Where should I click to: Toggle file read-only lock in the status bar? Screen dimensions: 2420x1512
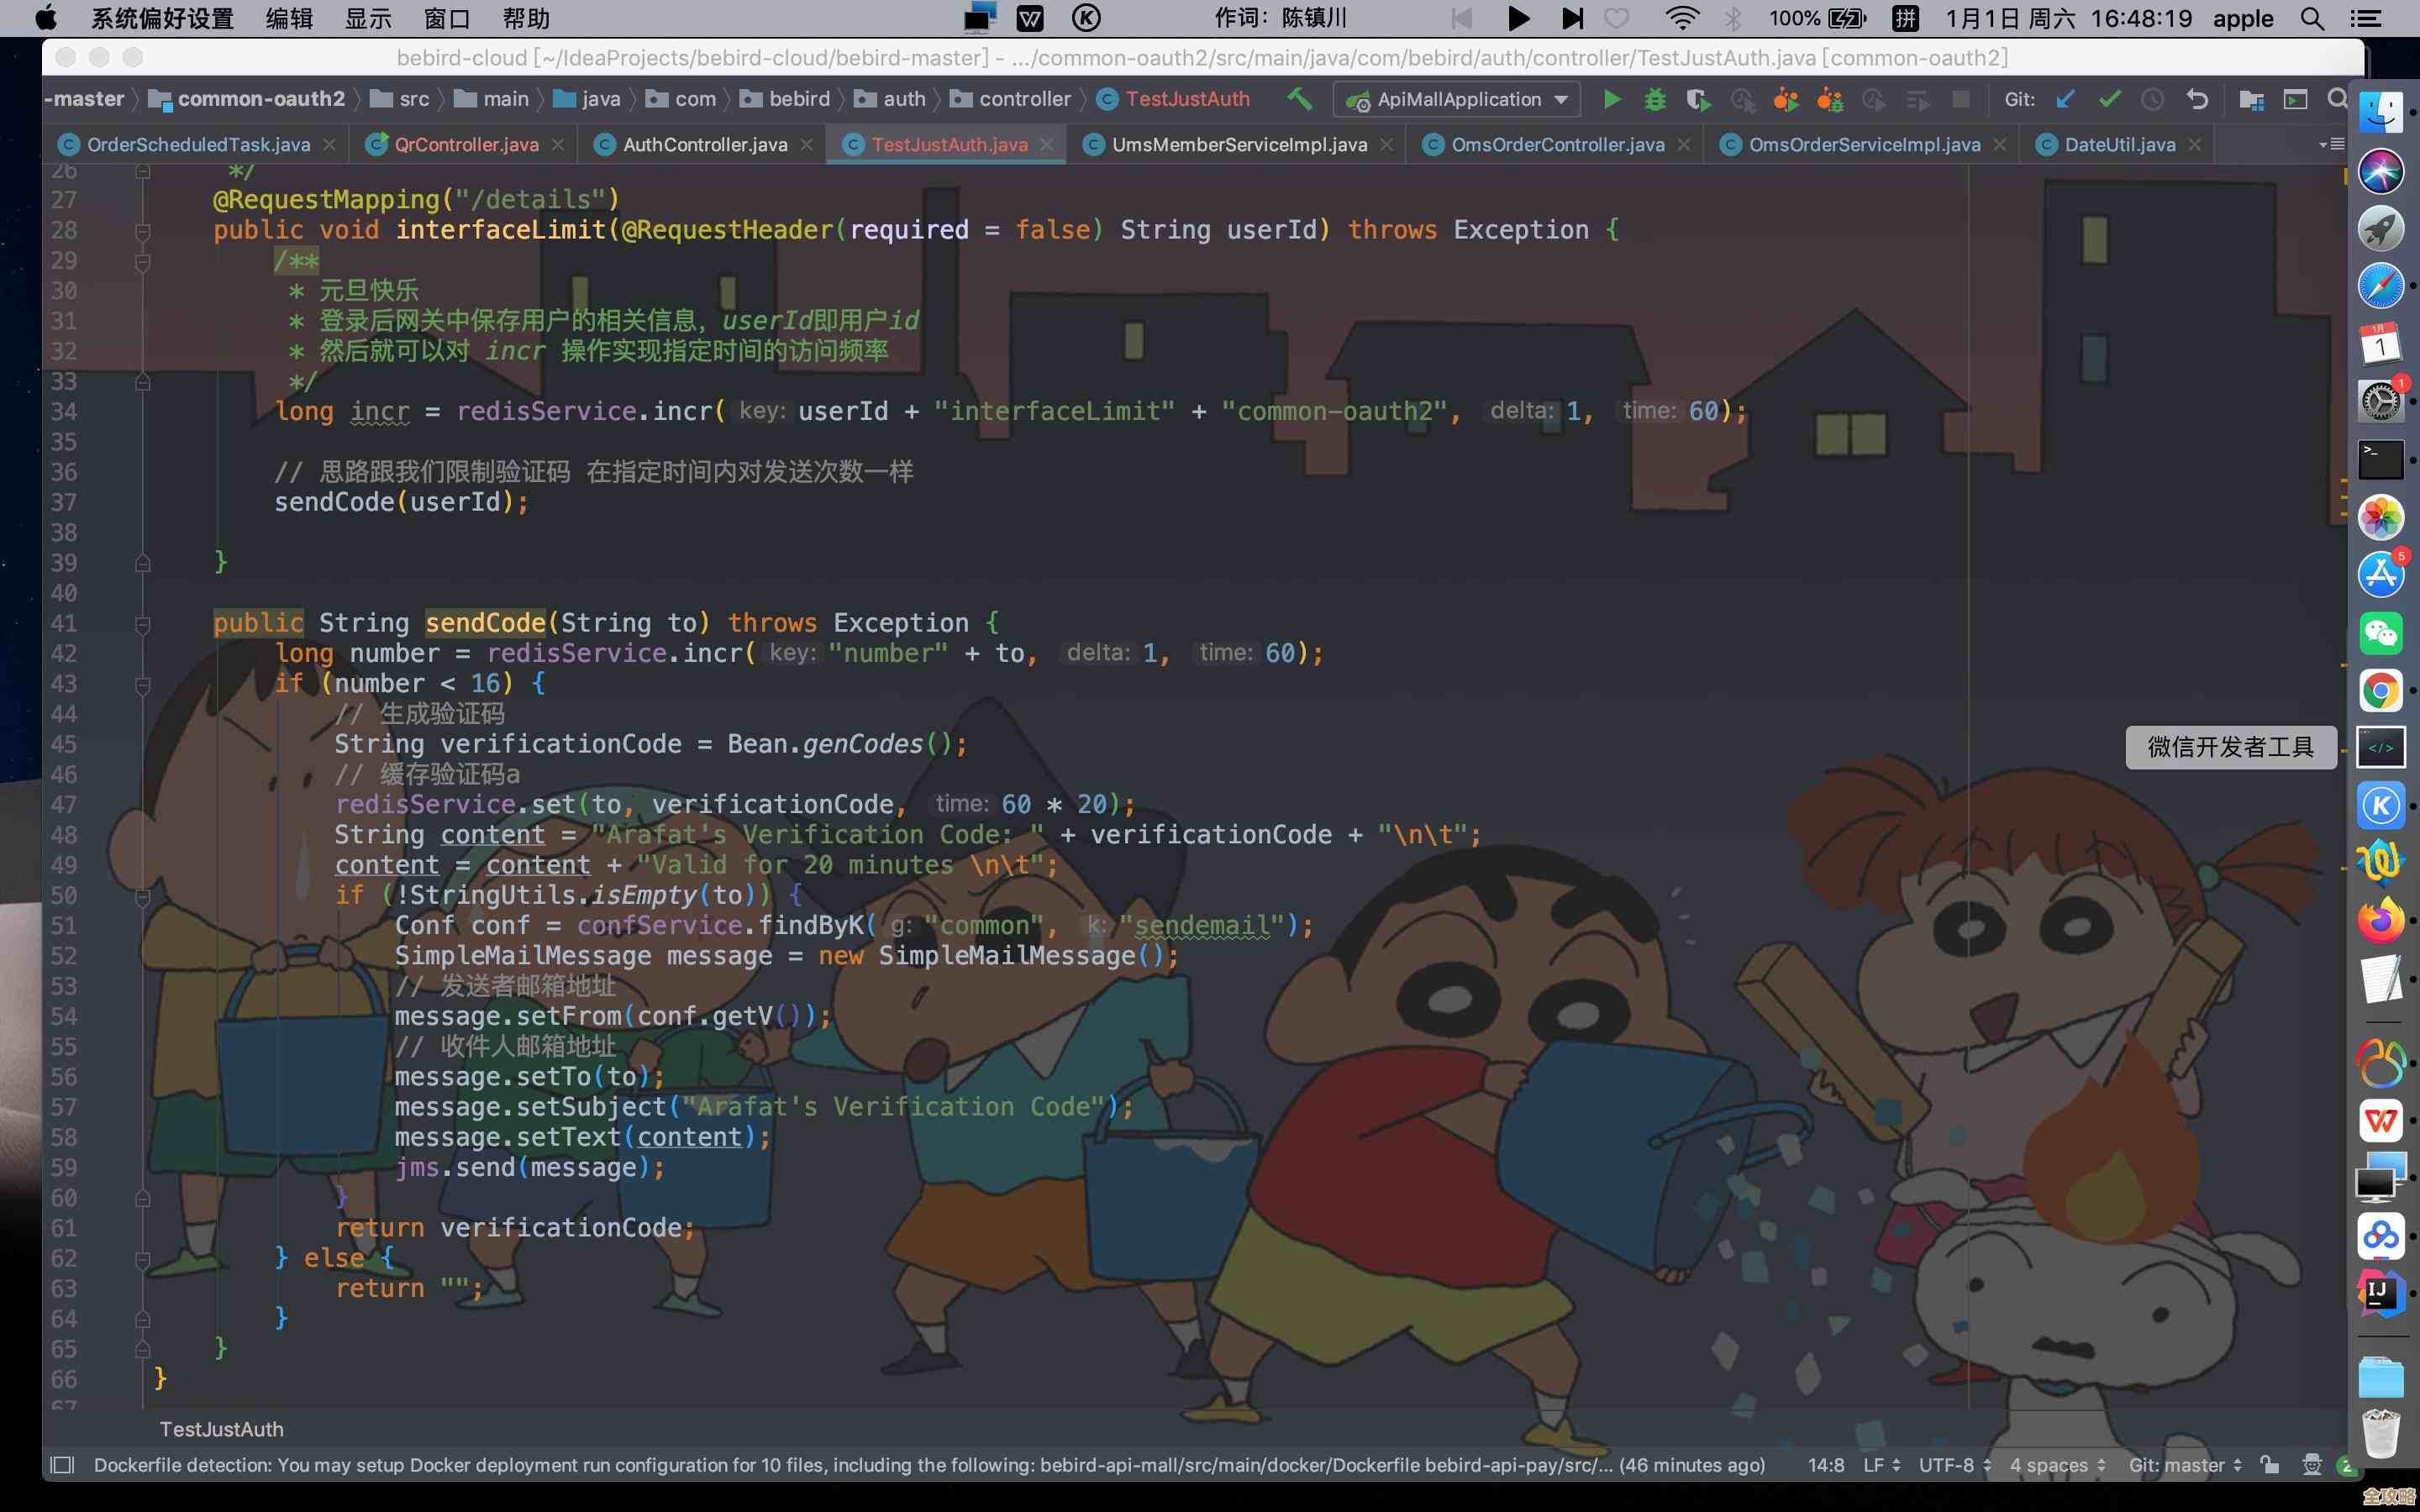[x=2270, y=1465]
